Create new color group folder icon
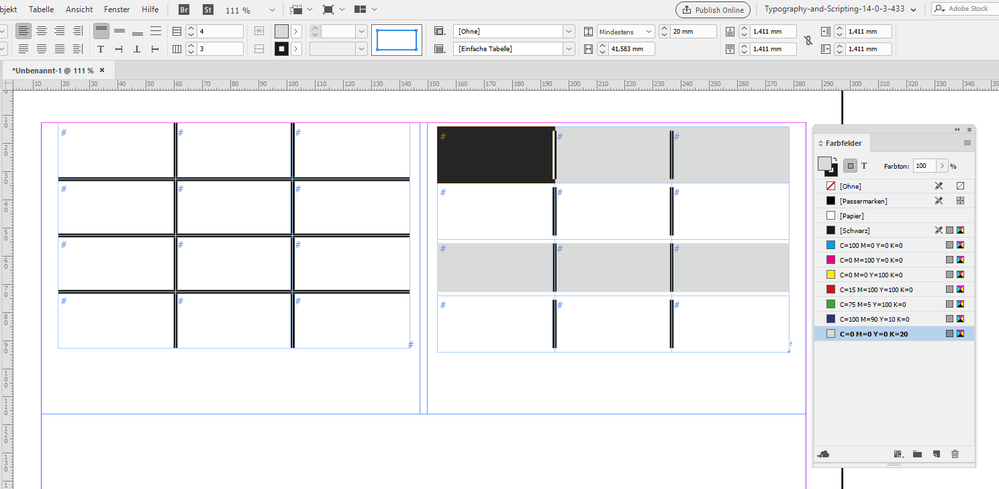Screen dimensions: 999x489 coord(917,454)
